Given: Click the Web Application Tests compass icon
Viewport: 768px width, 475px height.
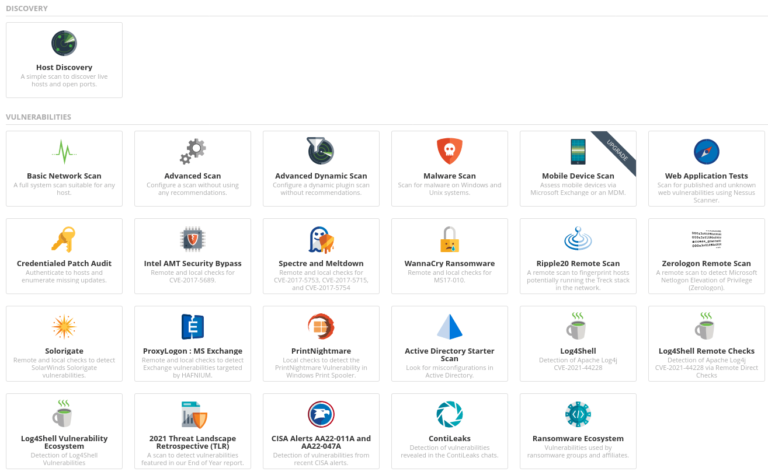Looking at the screenshot, I should click(x=706, y=152).
